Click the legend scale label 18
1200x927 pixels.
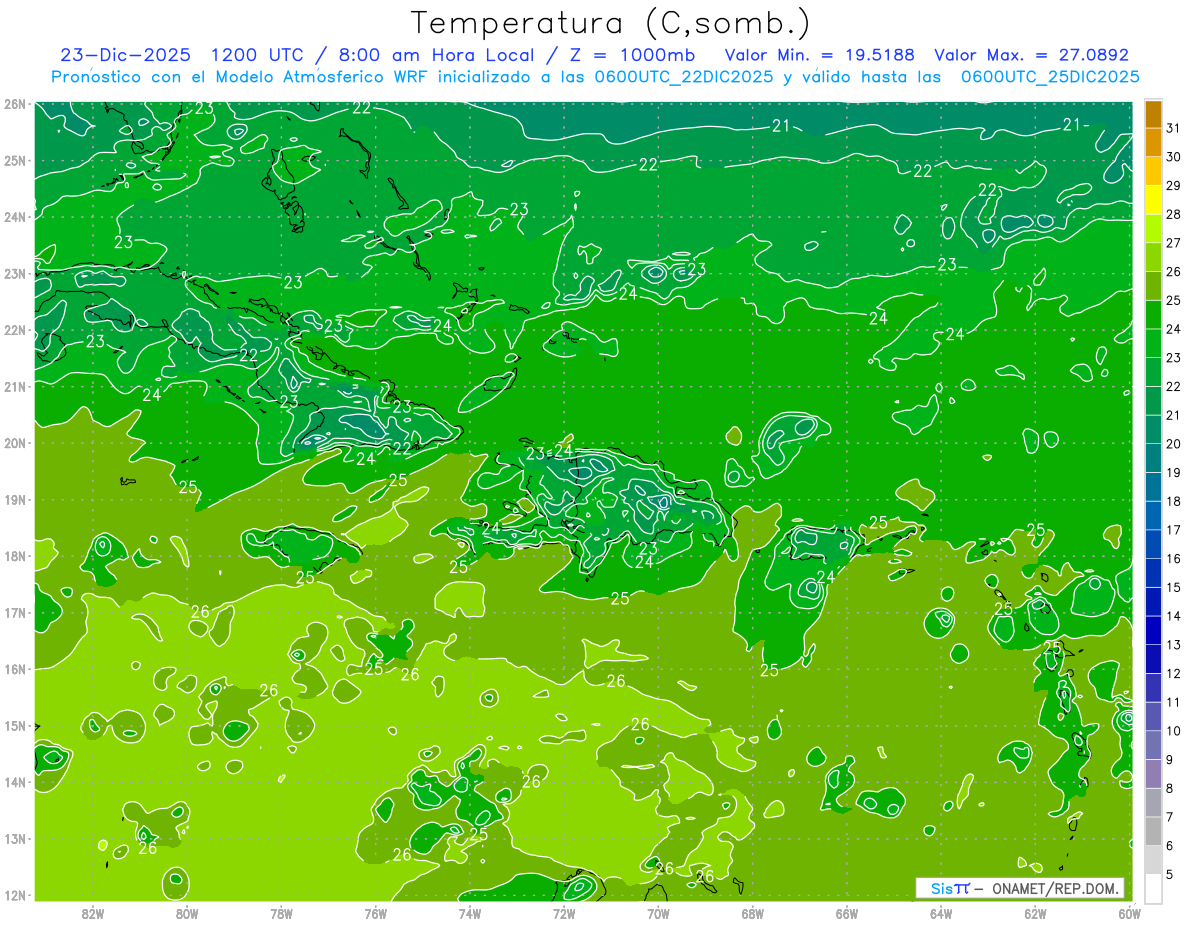coord(1174,501)
